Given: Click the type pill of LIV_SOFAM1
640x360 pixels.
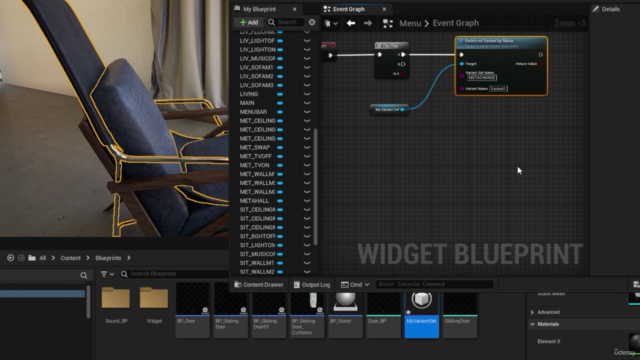Looking at the screenshot, I should point(280,67).
